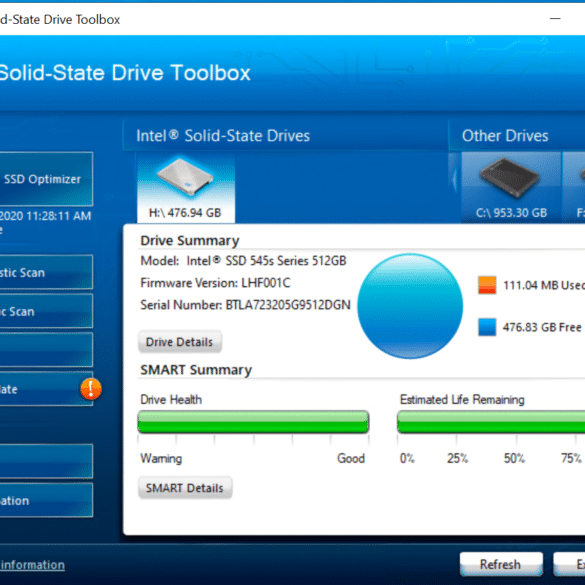585x585 pixels.
Task: Minimize the Toolbox window
Action: (555, 18)
